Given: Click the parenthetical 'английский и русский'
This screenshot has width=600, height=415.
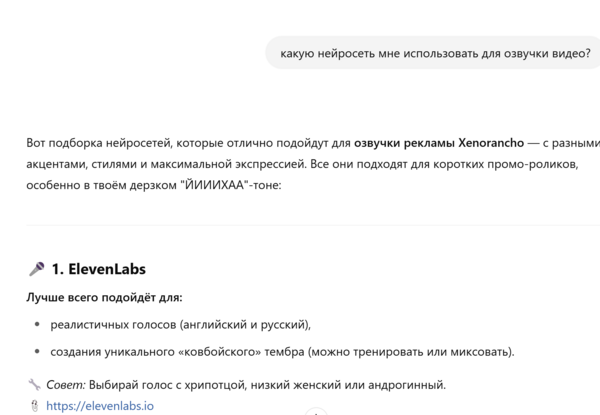Looking at the screenshot, I should (x=246, y=324).
